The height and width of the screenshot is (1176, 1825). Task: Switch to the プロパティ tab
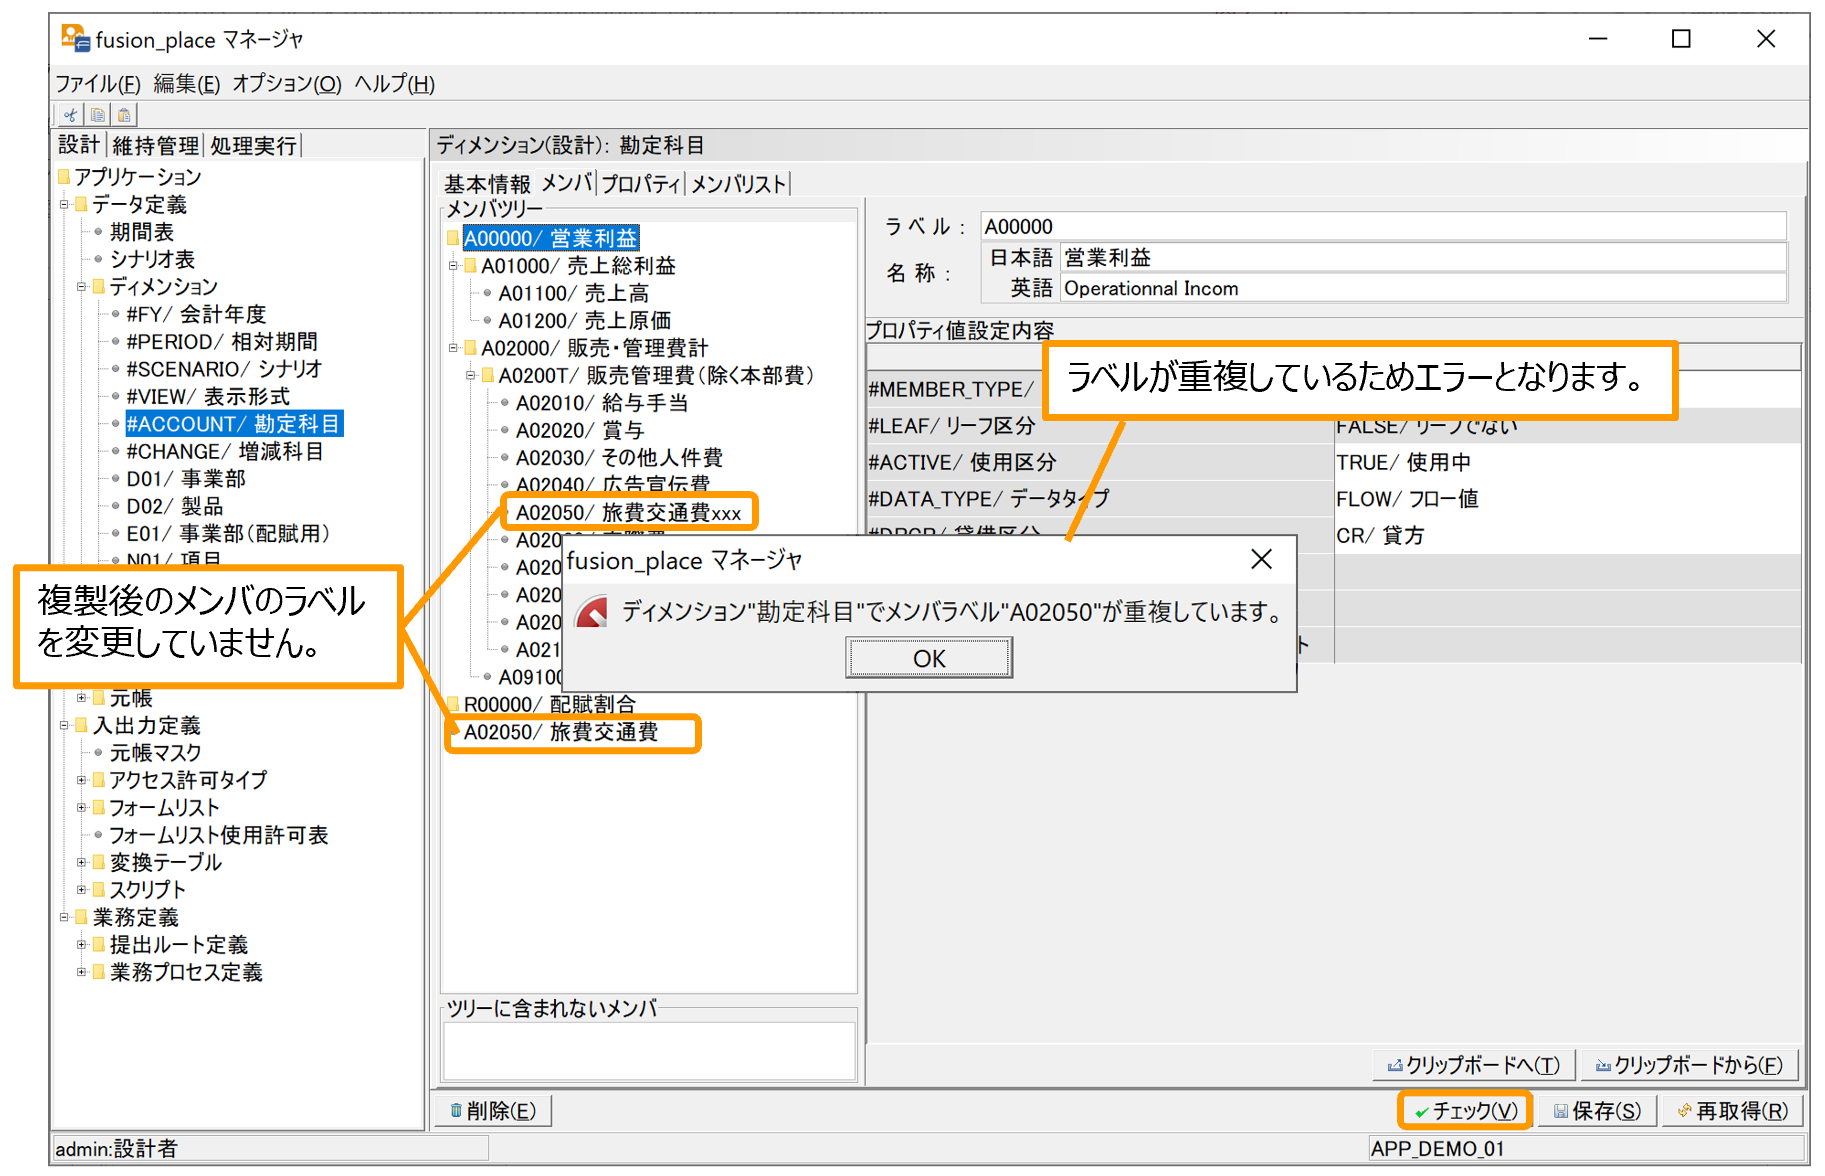coord(640,184)
